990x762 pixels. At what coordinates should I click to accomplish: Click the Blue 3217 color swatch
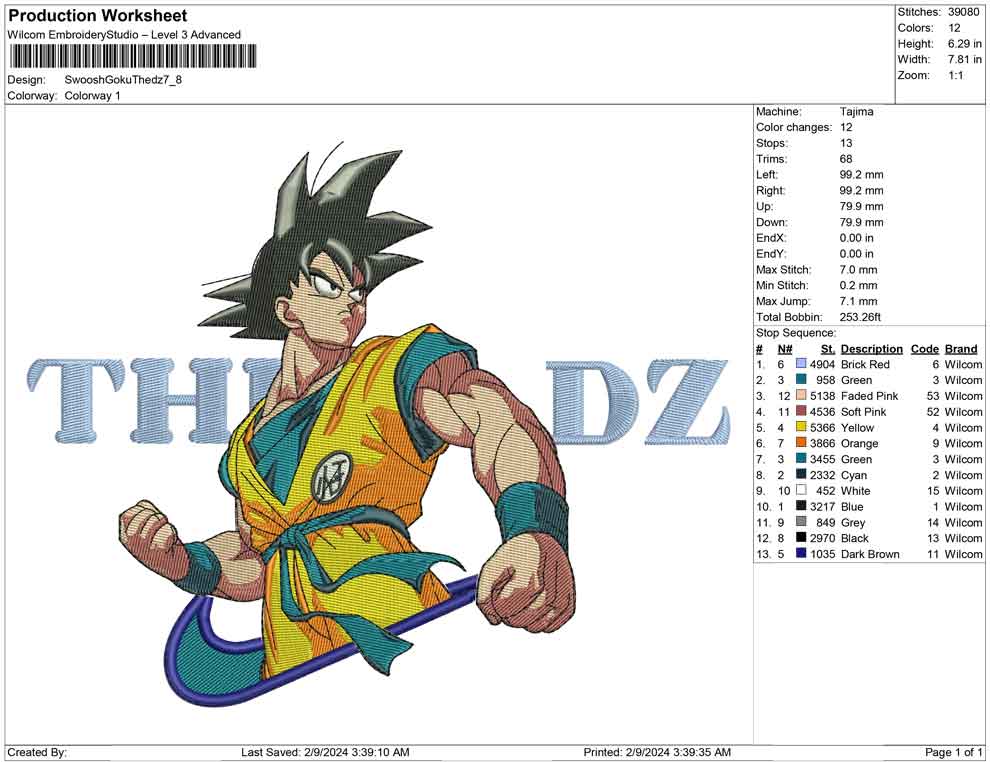[x=801, y=506]
